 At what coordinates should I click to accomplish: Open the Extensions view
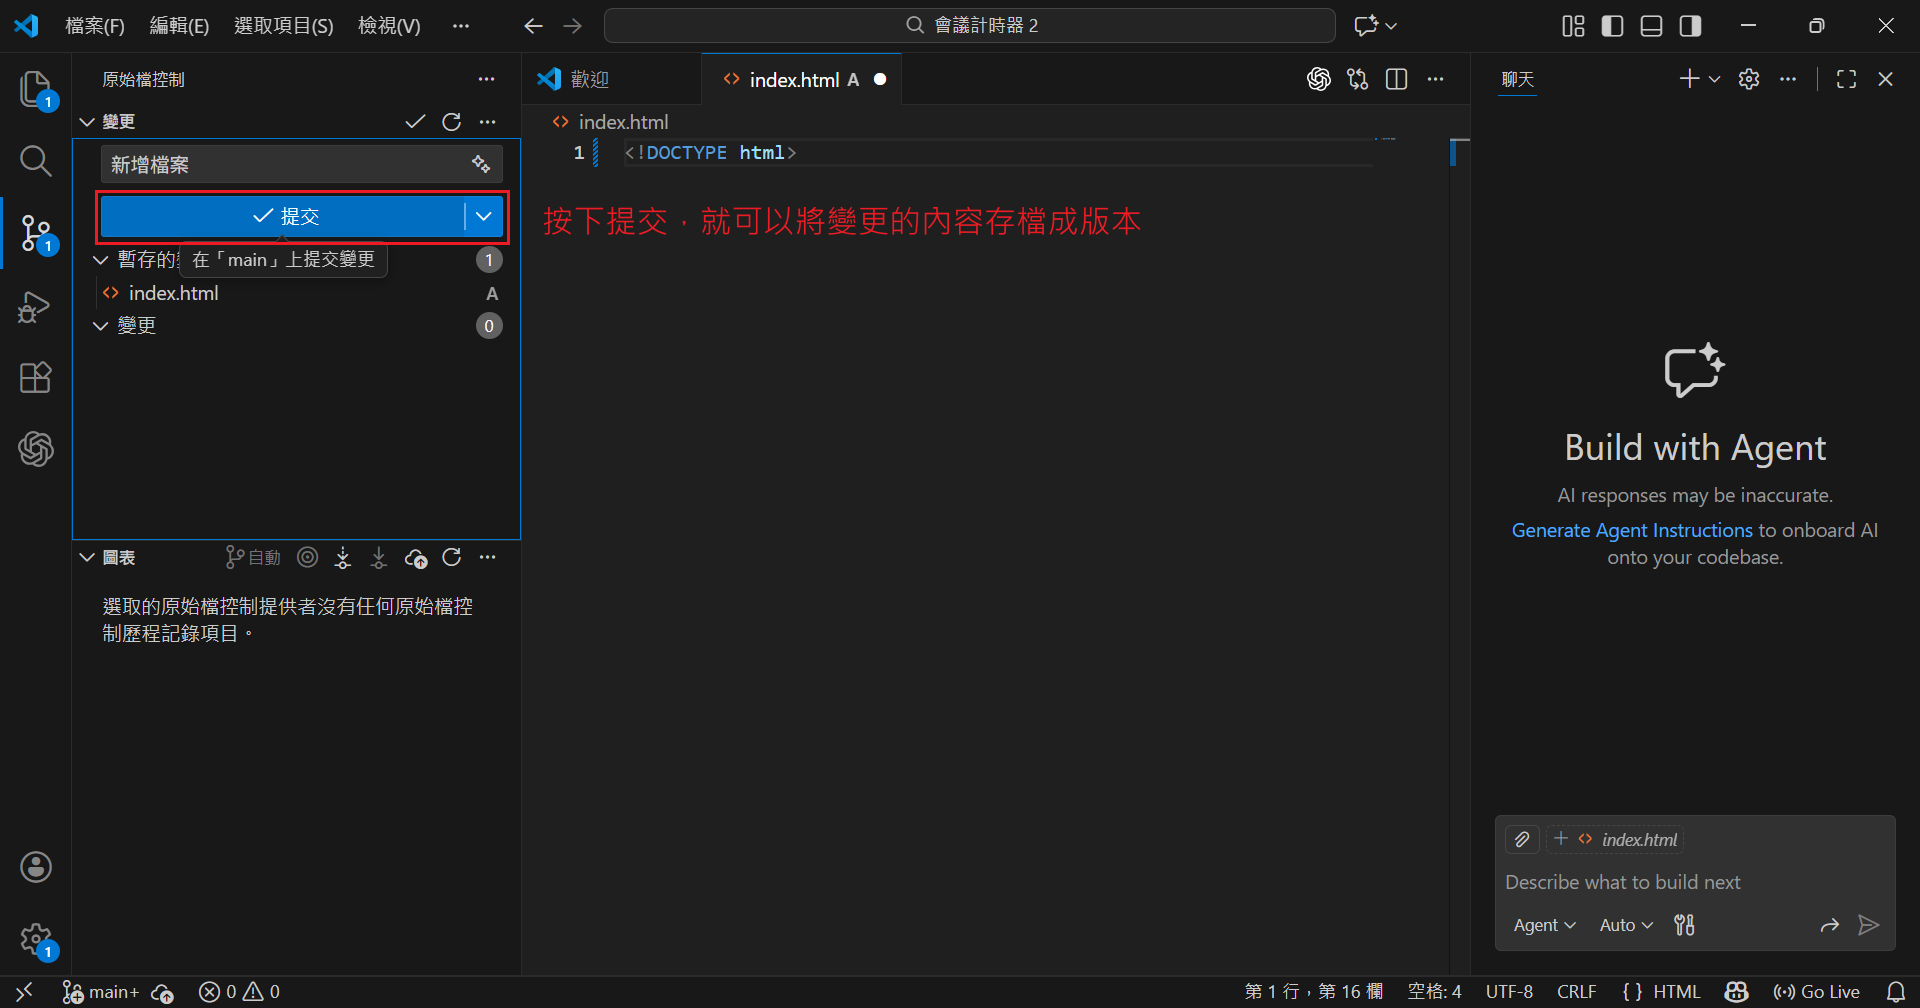click(x=35, y=378)
